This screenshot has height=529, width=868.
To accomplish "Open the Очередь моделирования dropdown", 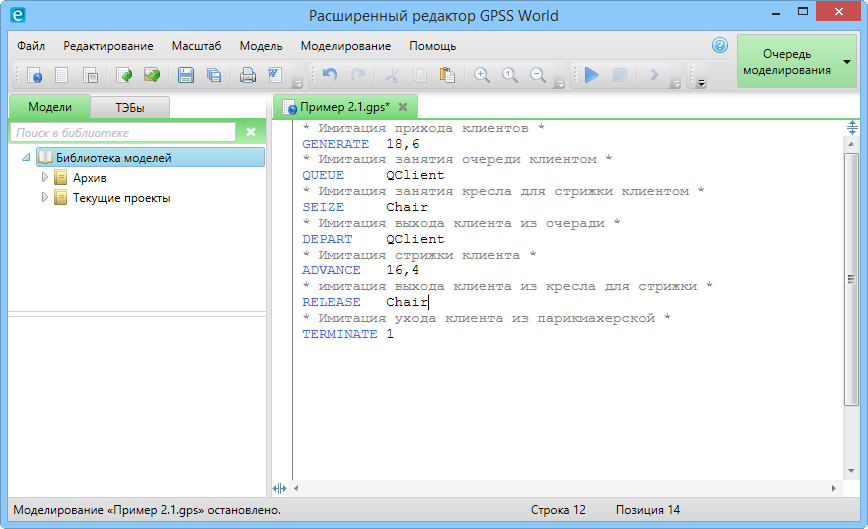I will point(847,62).
